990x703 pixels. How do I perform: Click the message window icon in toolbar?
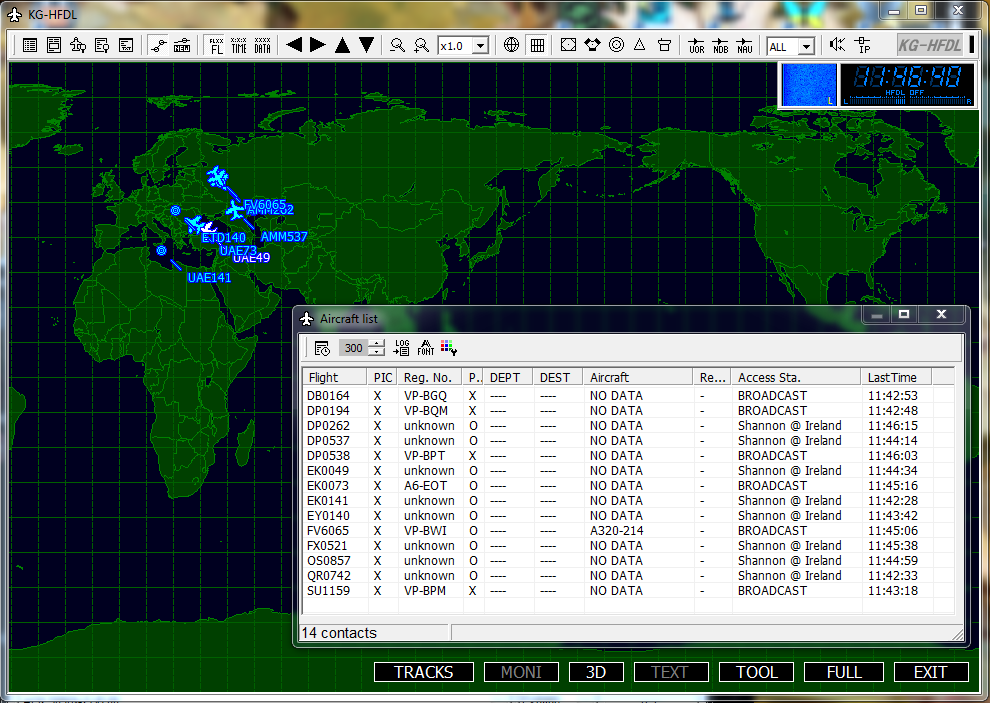(x=54, y=45)
